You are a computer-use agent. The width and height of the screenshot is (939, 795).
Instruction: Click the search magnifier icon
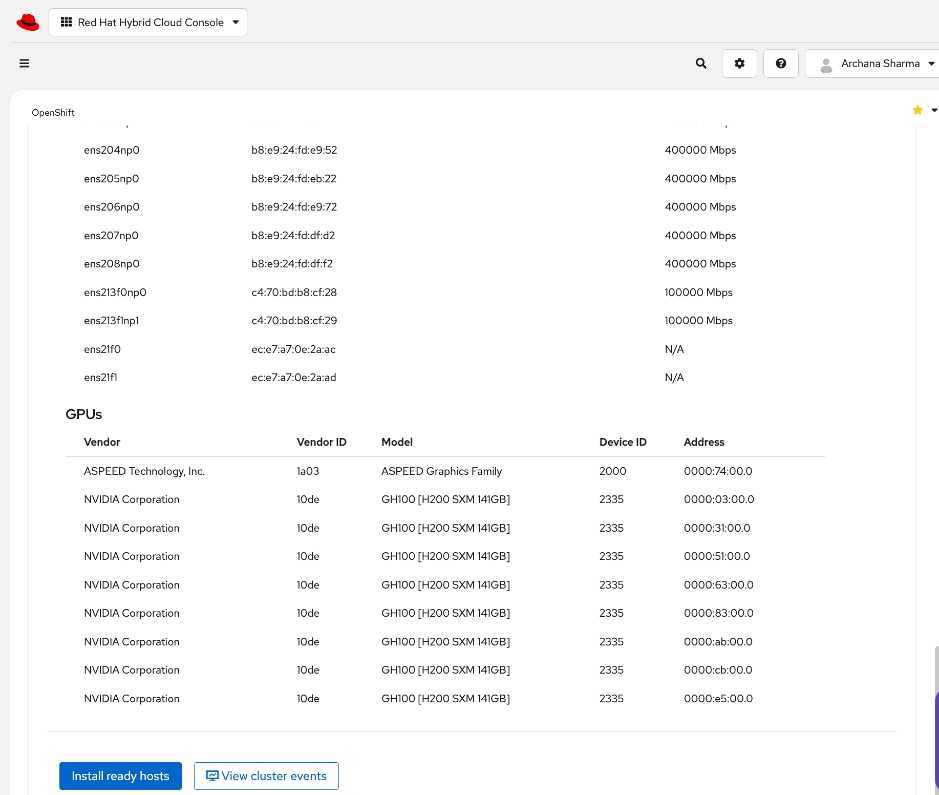[x=700, y=63]
